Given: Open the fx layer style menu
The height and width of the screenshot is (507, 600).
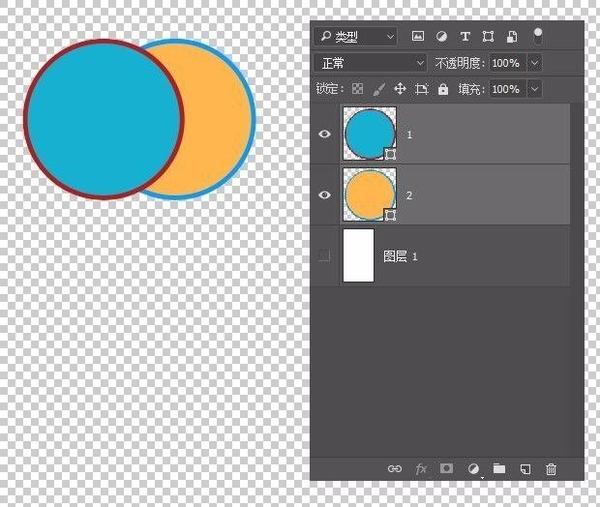Looking at the screenshot, I should (421, 469).
